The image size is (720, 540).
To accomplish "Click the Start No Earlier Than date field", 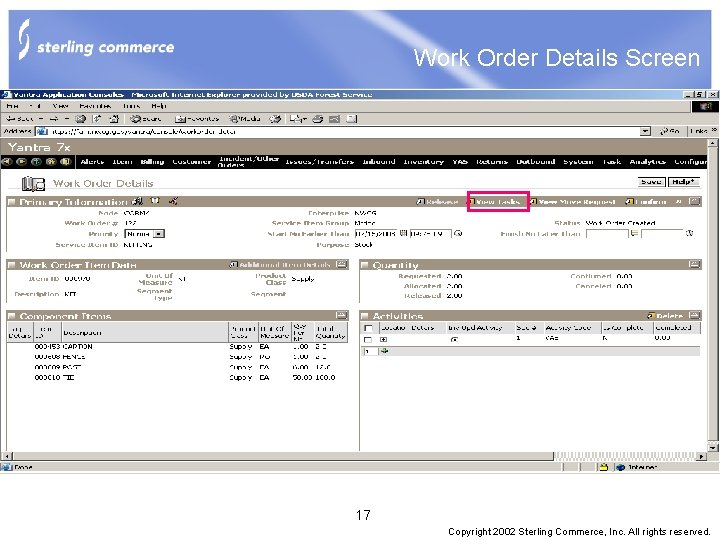I will click(376, 234).
